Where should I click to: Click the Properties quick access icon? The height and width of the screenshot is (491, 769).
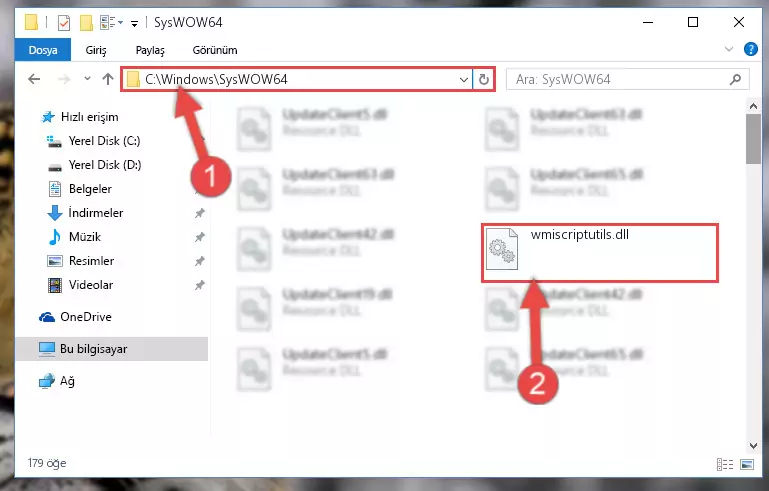pyautogui.click(x=64, y=23)
